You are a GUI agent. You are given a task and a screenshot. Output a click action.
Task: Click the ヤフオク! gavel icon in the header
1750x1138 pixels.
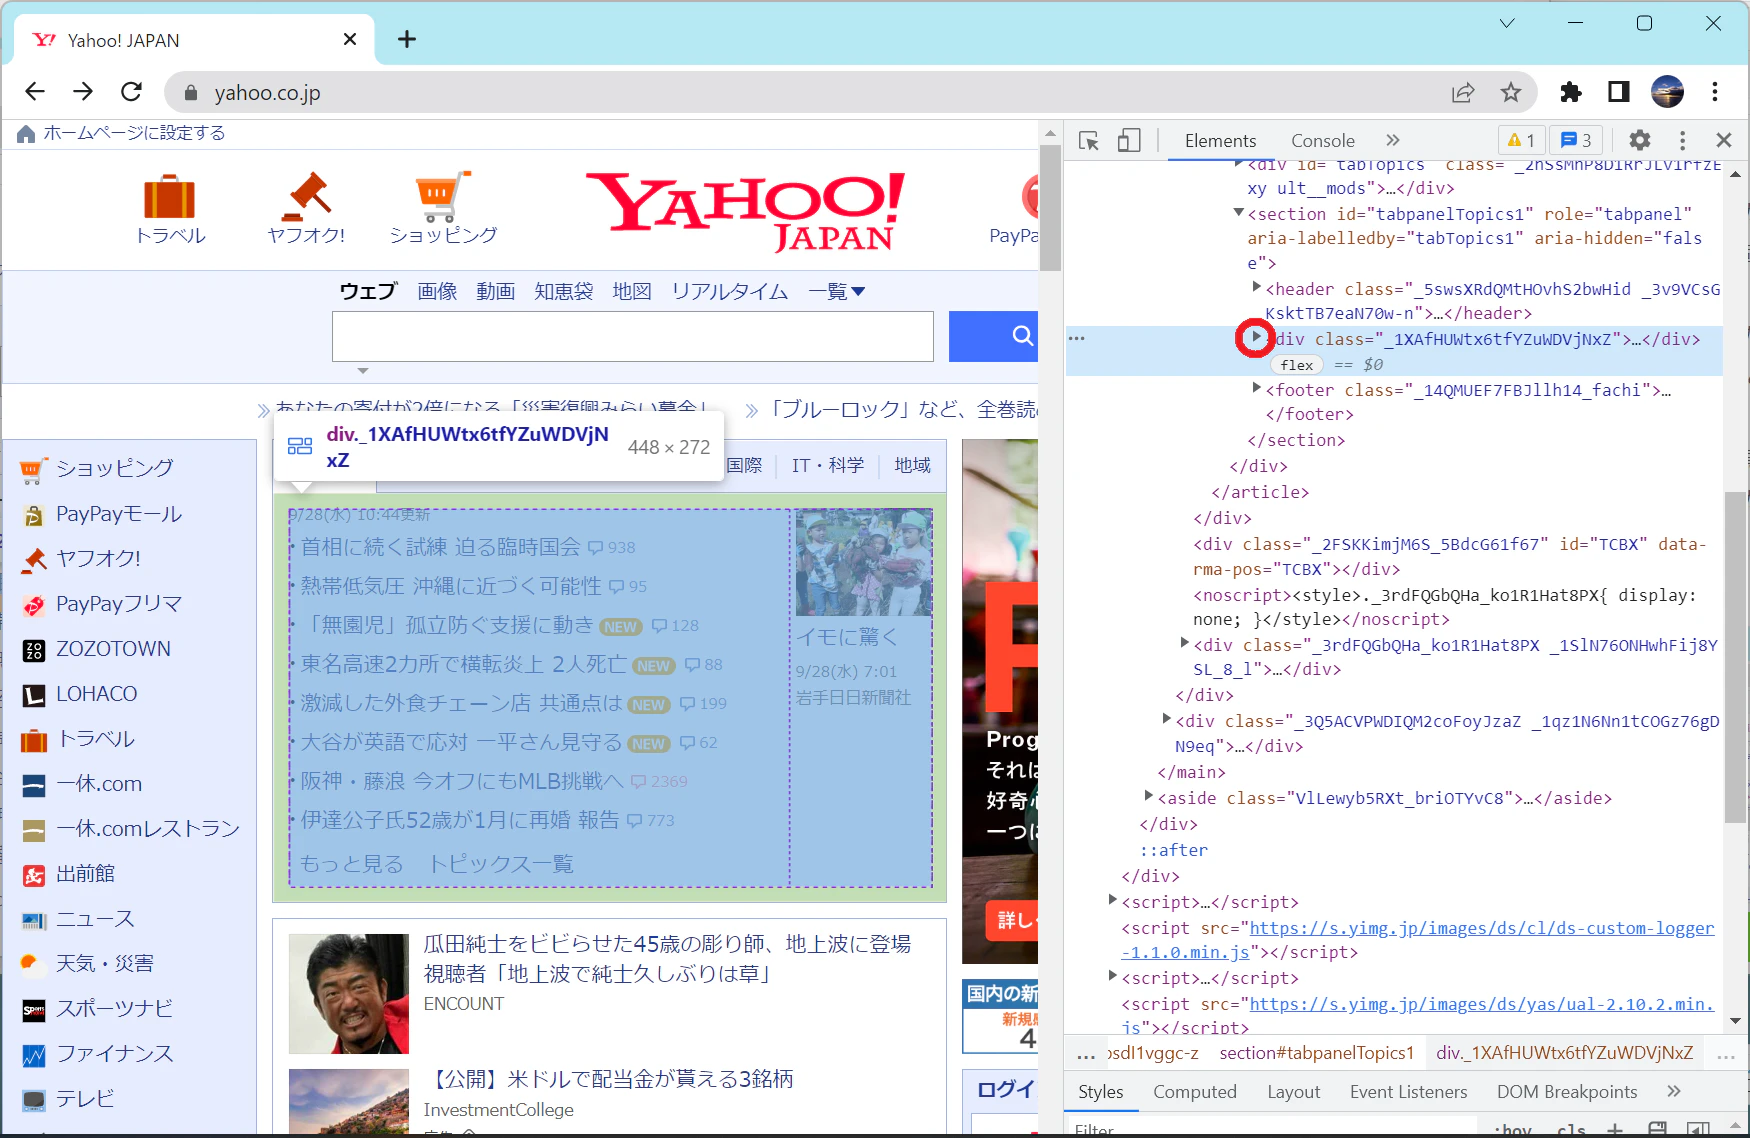tap(306, 196)
